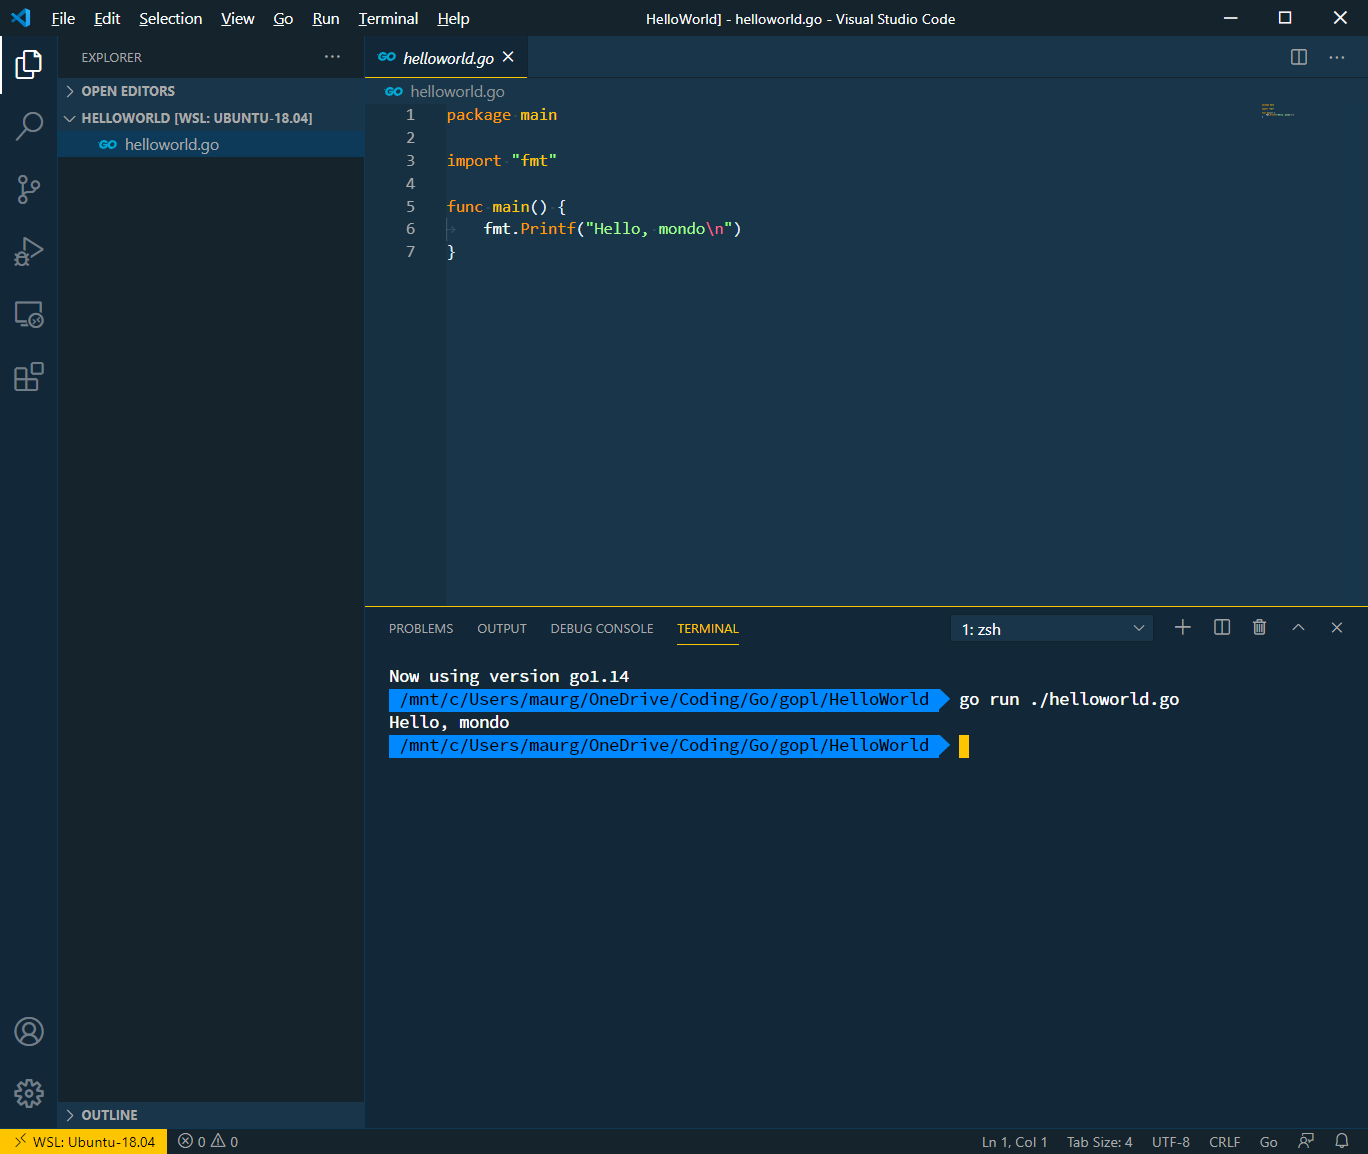Select the Terminal panel tab
This screenshot has width=1368, height=1154.
(708, 628)
